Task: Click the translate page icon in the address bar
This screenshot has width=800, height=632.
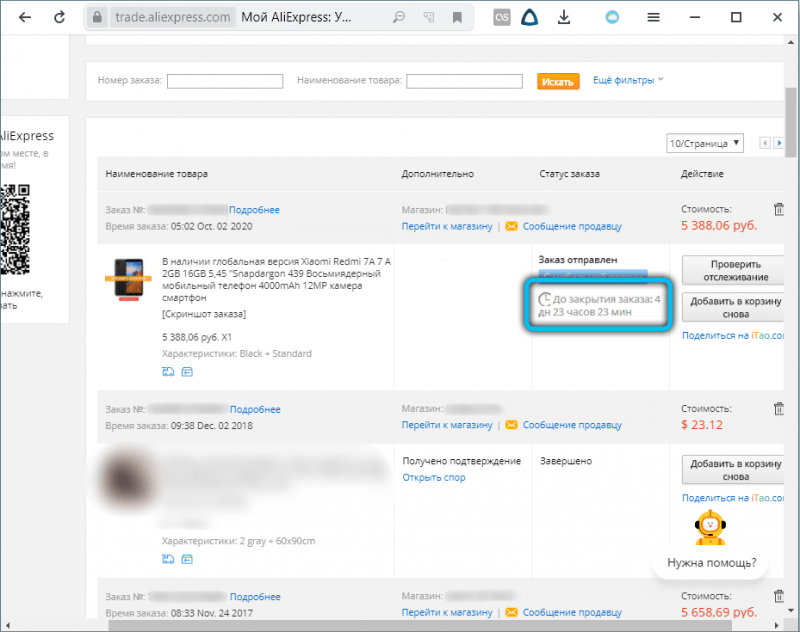Action: 429,17
